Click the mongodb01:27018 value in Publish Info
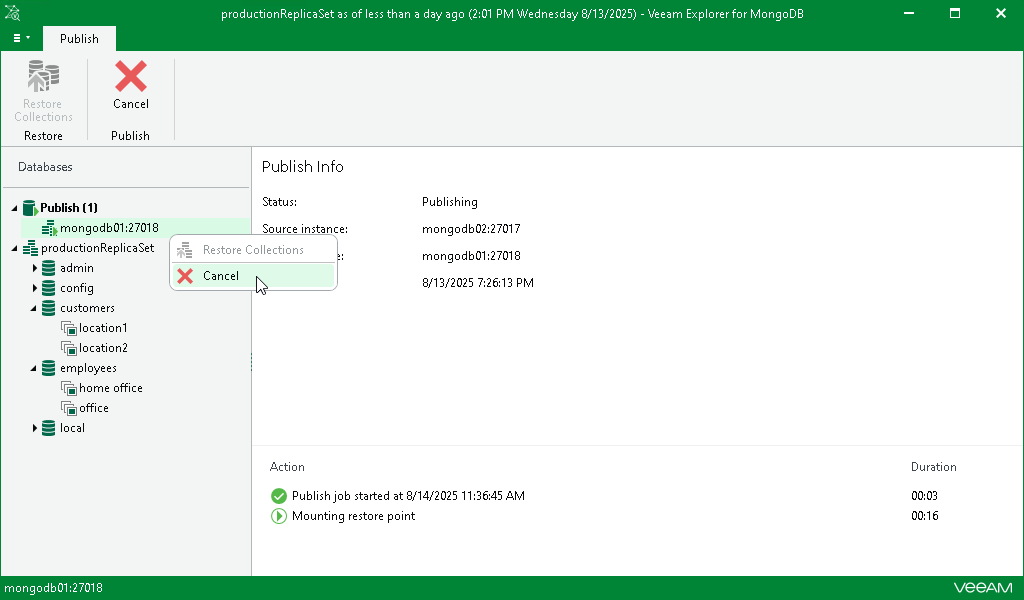The image size is (1024, 600). pyautogui.click(x=471, y=256)
